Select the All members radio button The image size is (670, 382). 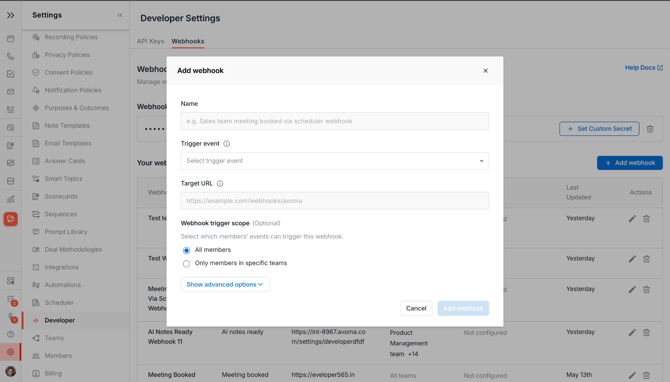click(186, 250)
